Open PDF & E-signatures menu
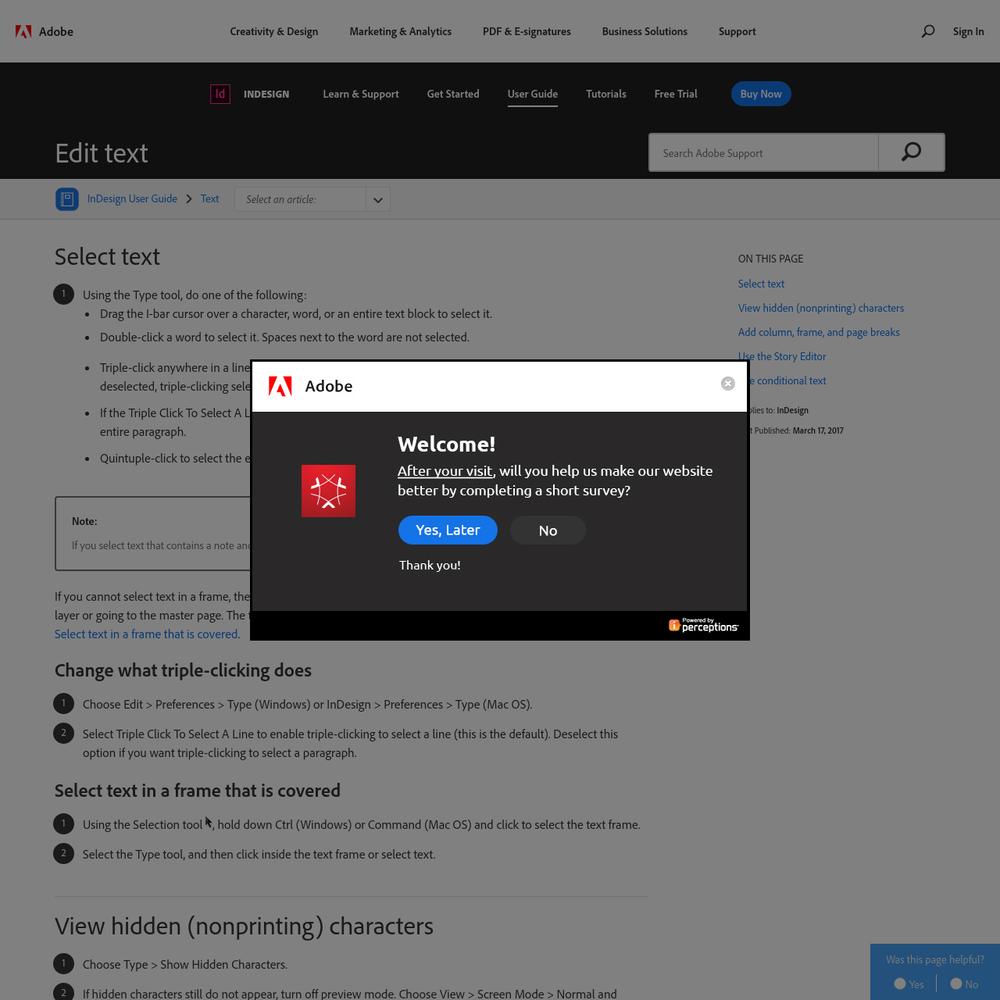This screenshot has height=1000, width=1000. [526, 31]
